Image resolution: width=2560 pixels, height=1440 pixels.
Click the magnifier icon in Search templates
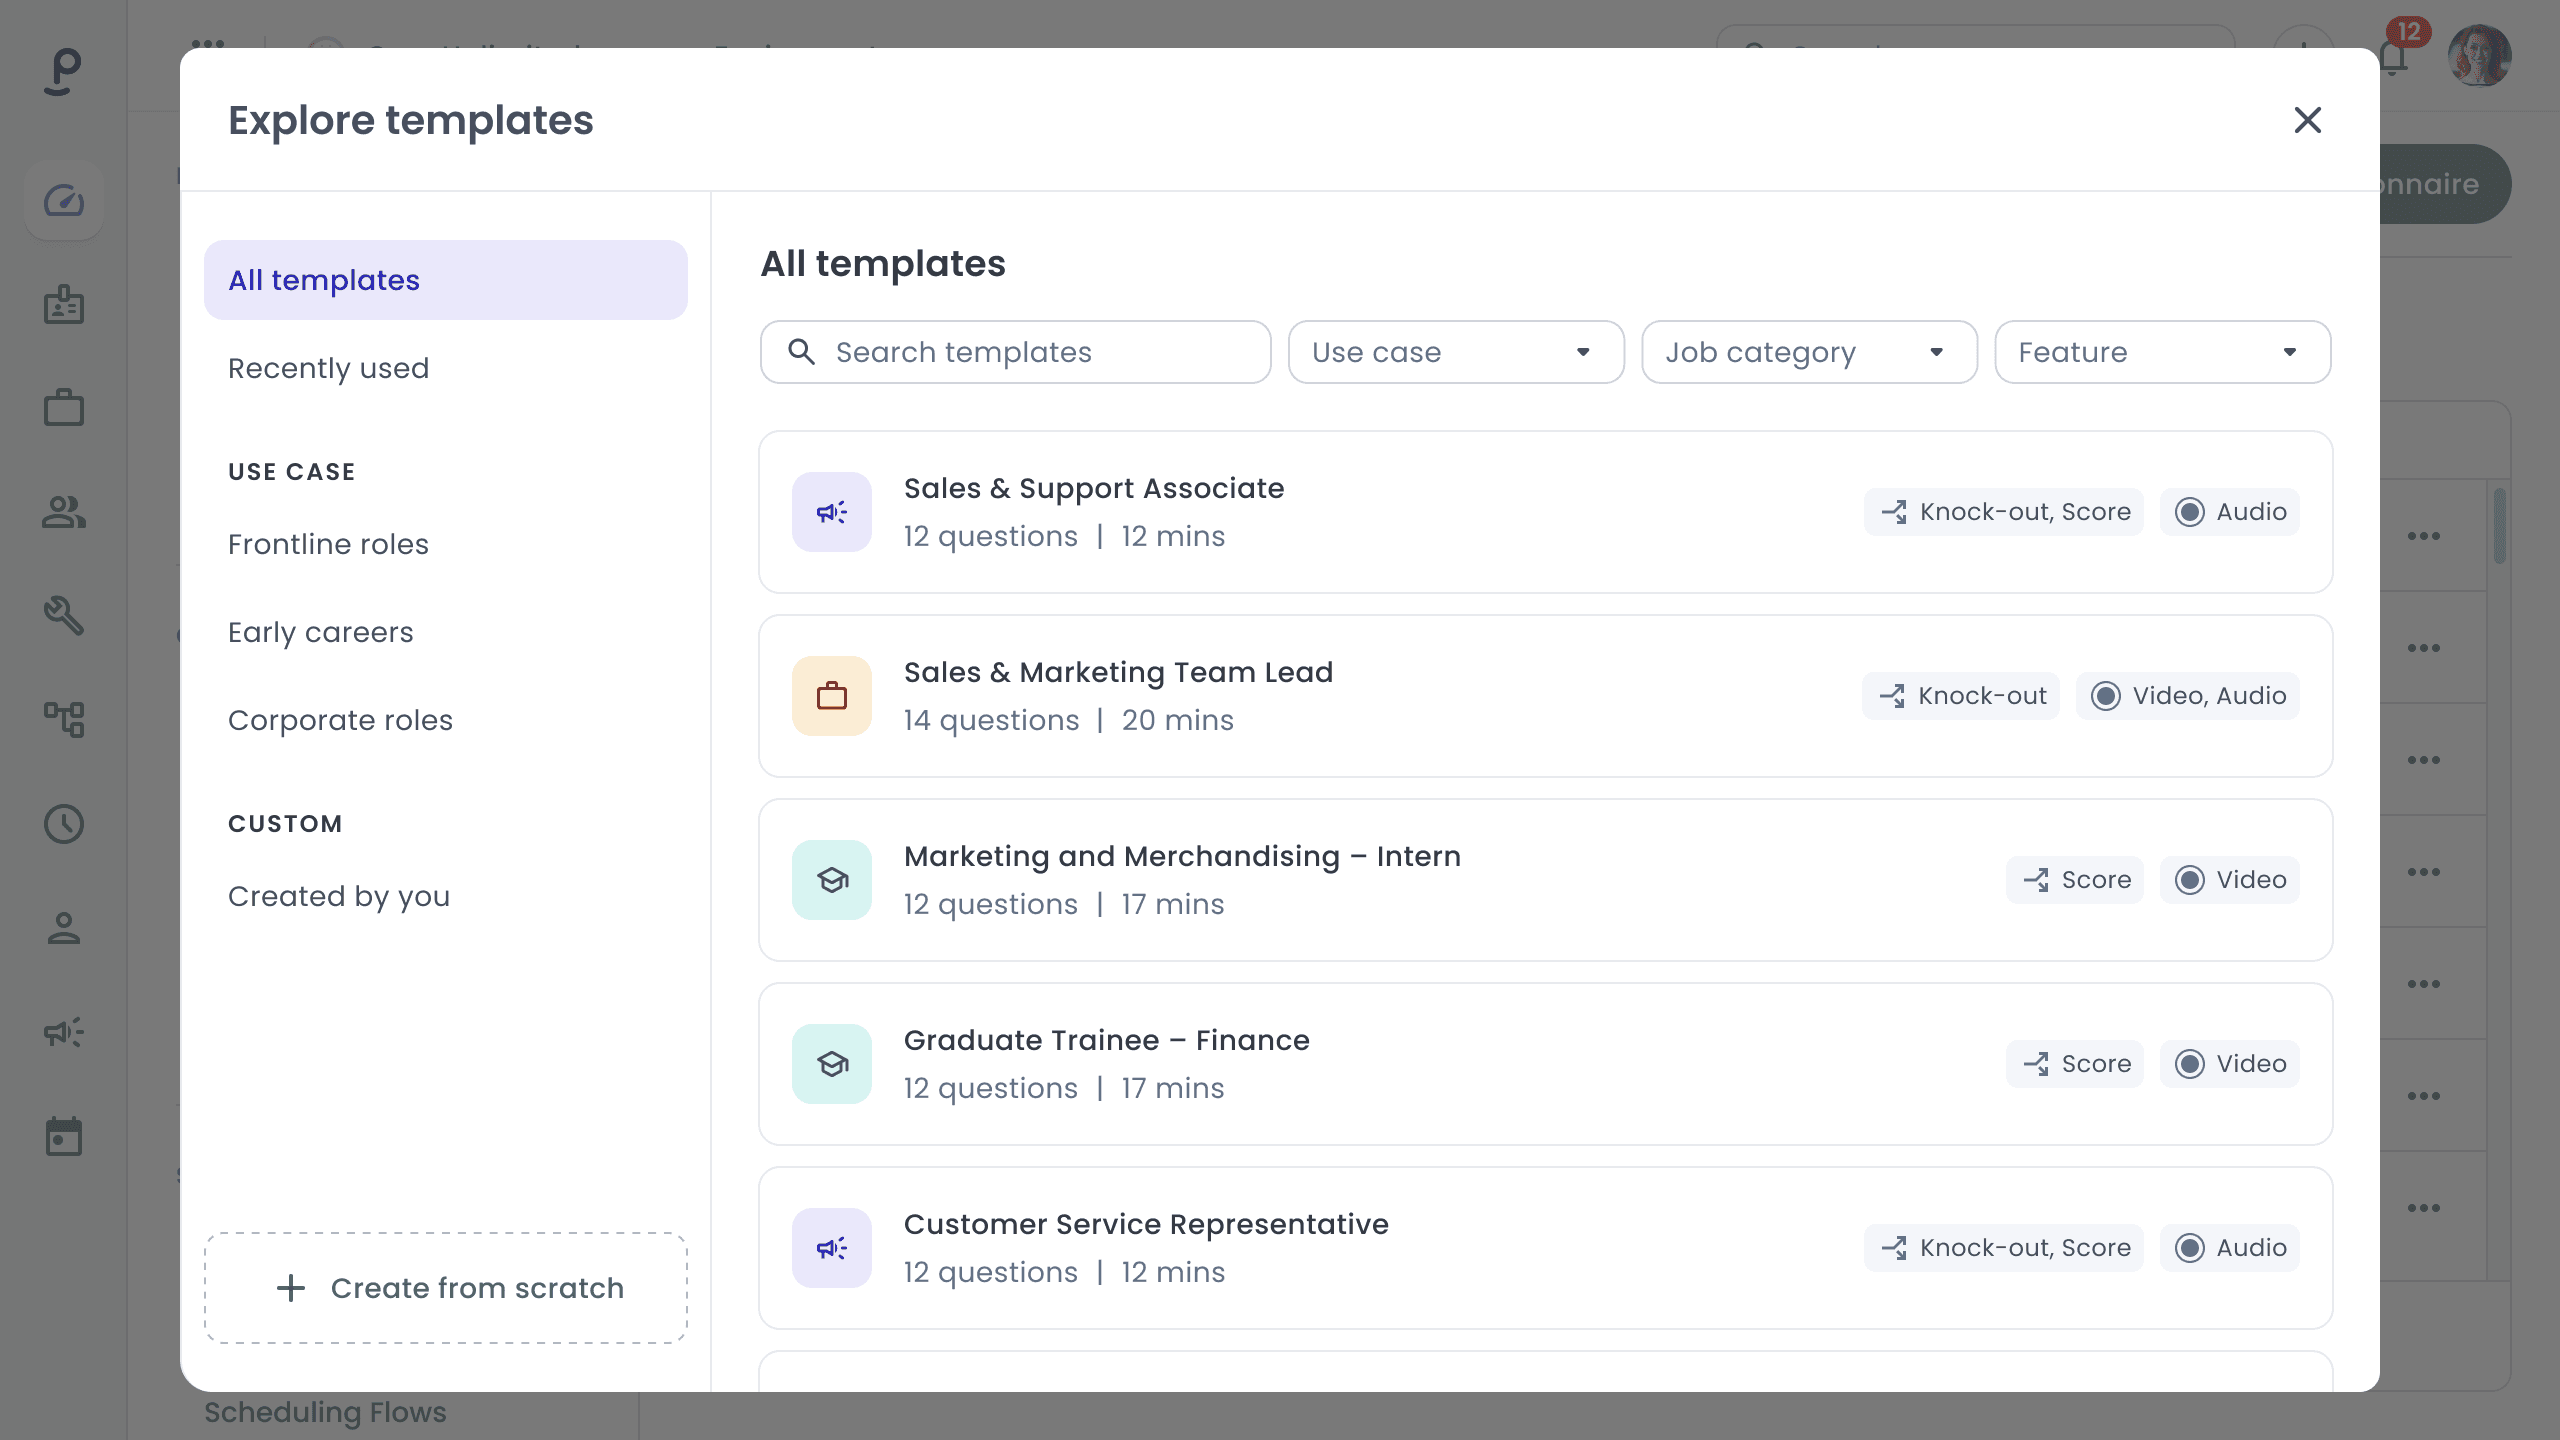click(801, 352)
